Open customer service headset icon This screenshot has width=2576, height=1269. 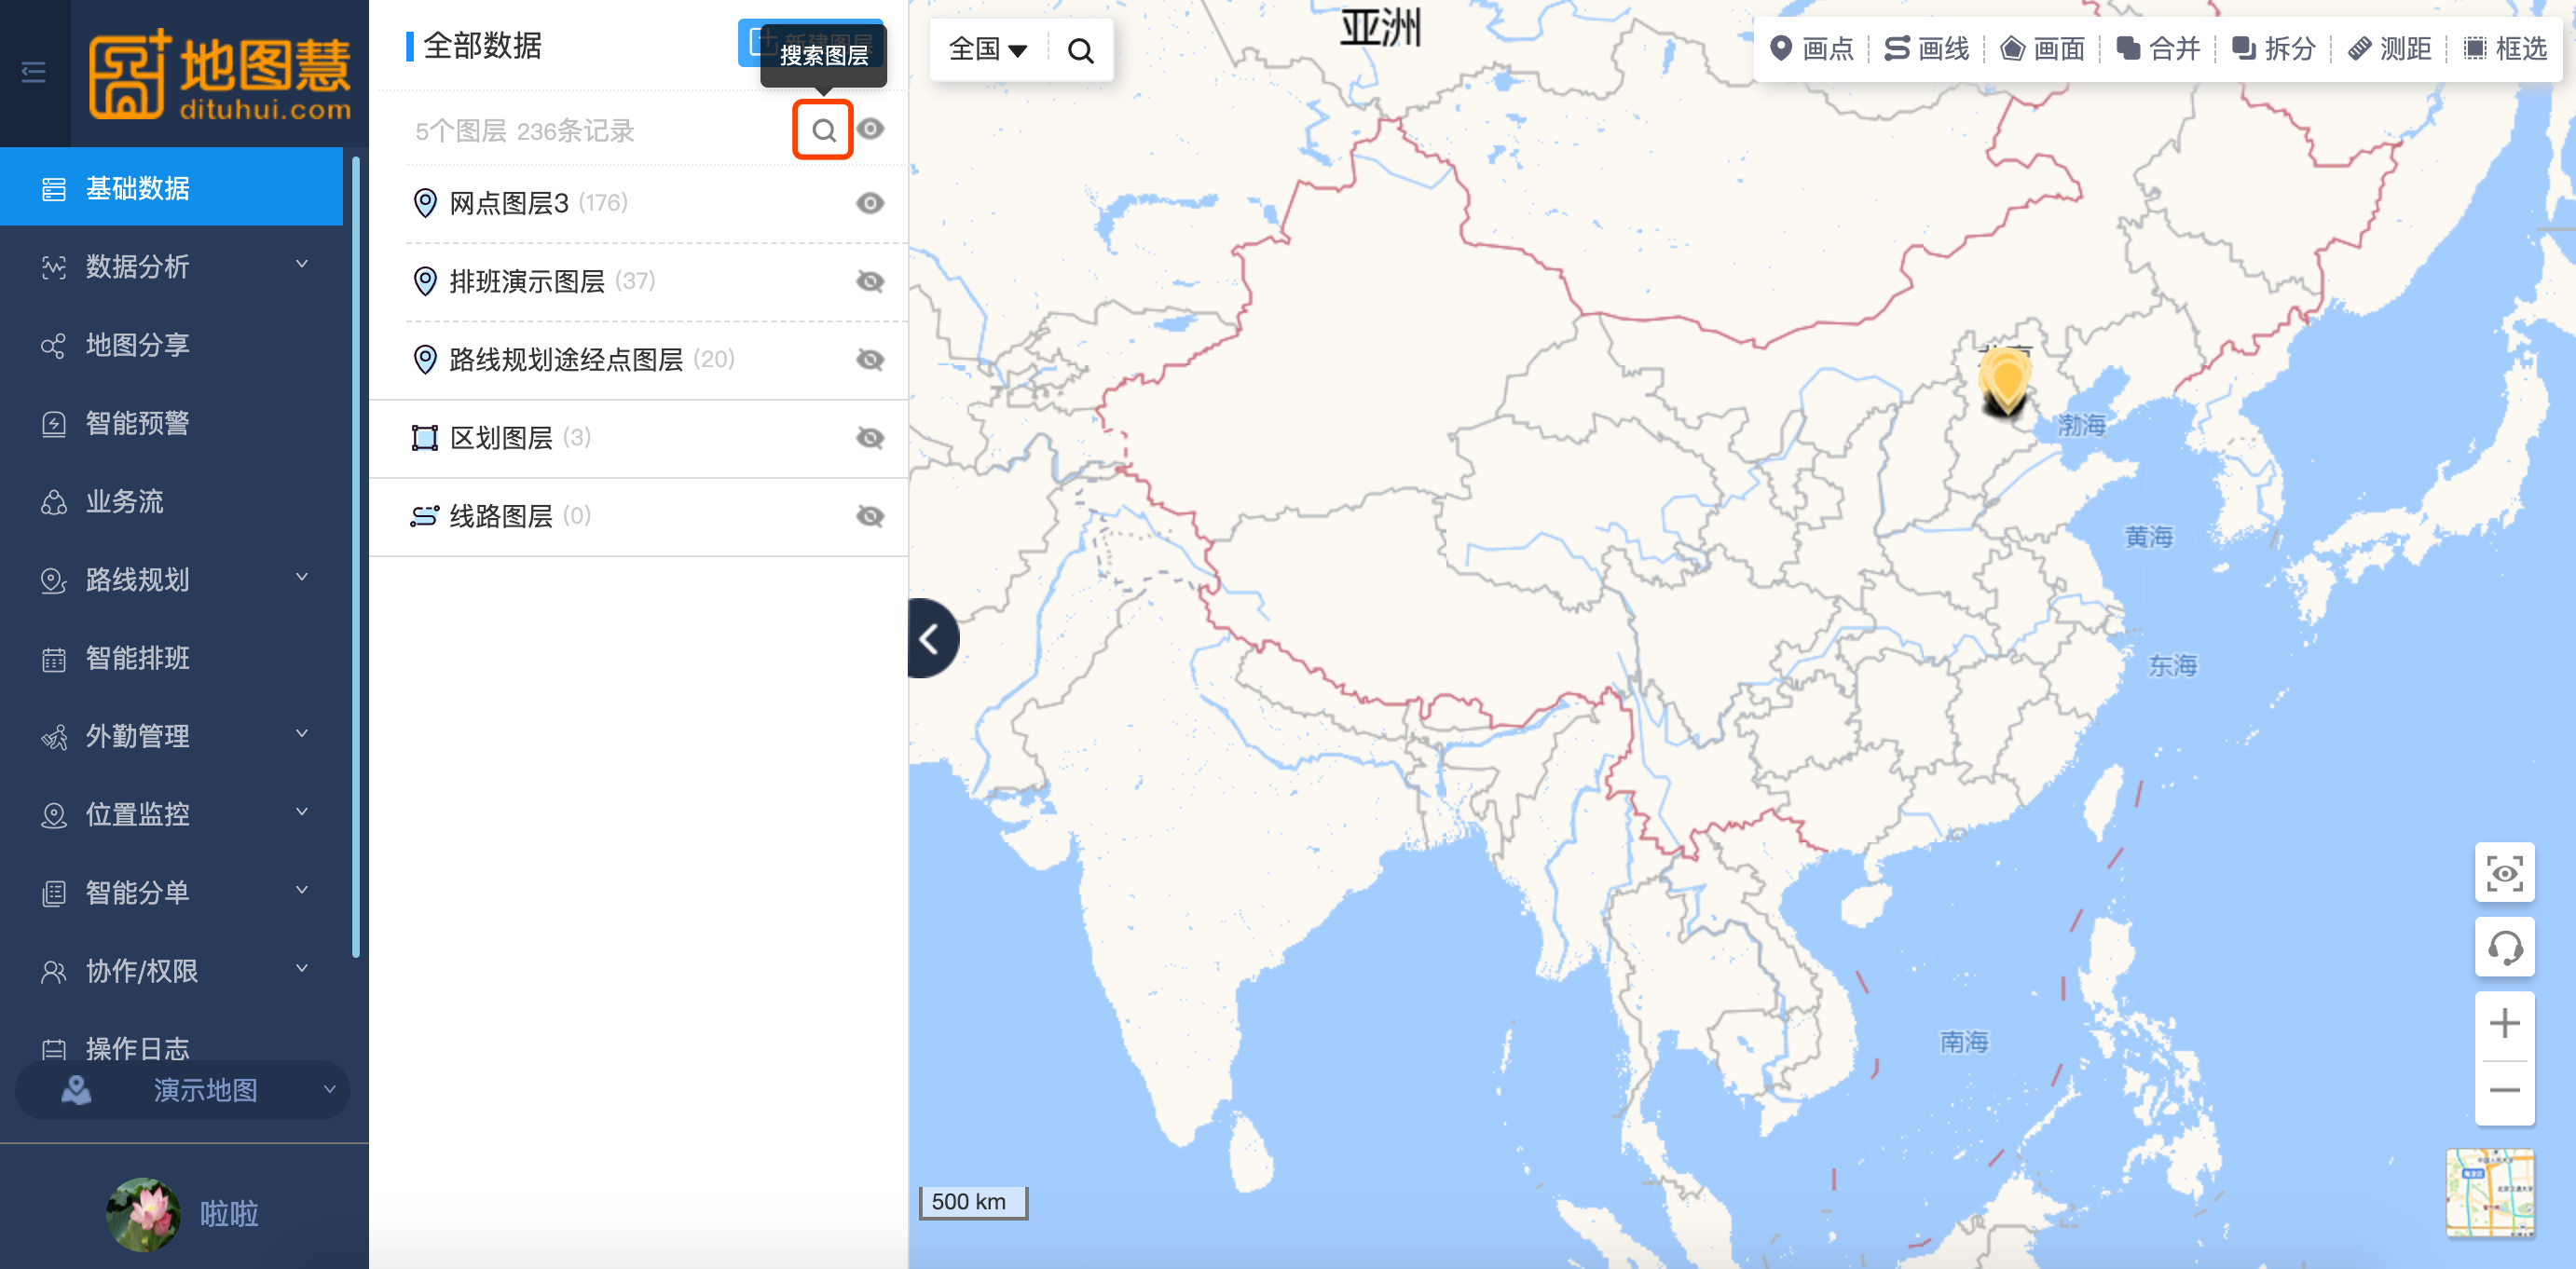click(2504, 946)
